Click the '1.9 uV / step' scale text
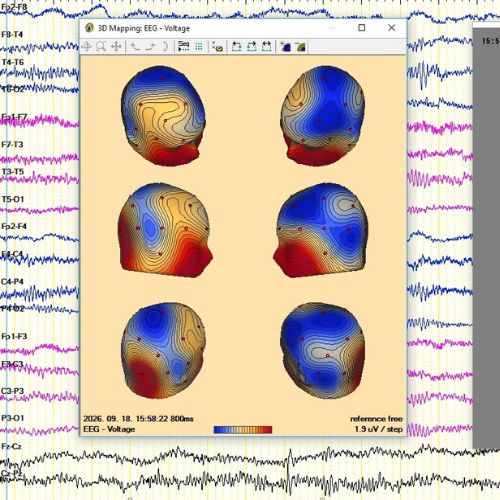Image resolution: width=500 pixels, height=500 pixels. click(x=379, y=429)
